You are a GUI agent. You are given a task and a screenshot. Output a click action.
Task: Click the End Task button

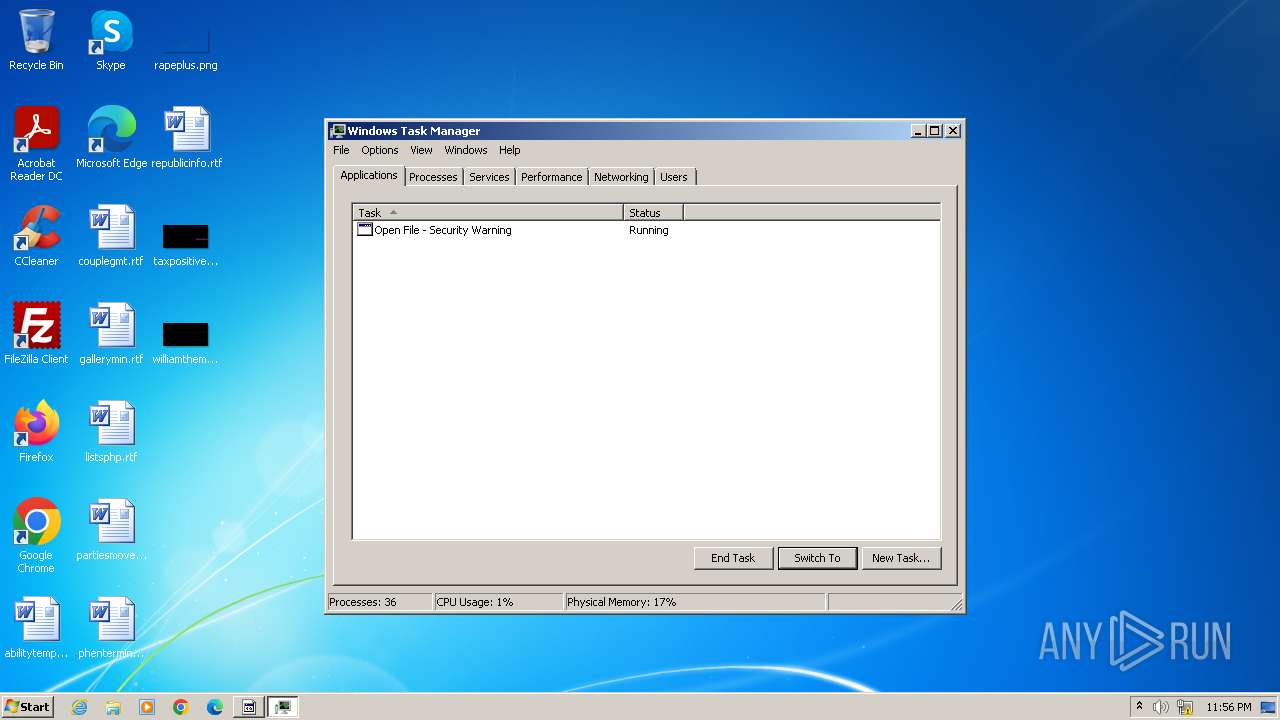[733, 558]
